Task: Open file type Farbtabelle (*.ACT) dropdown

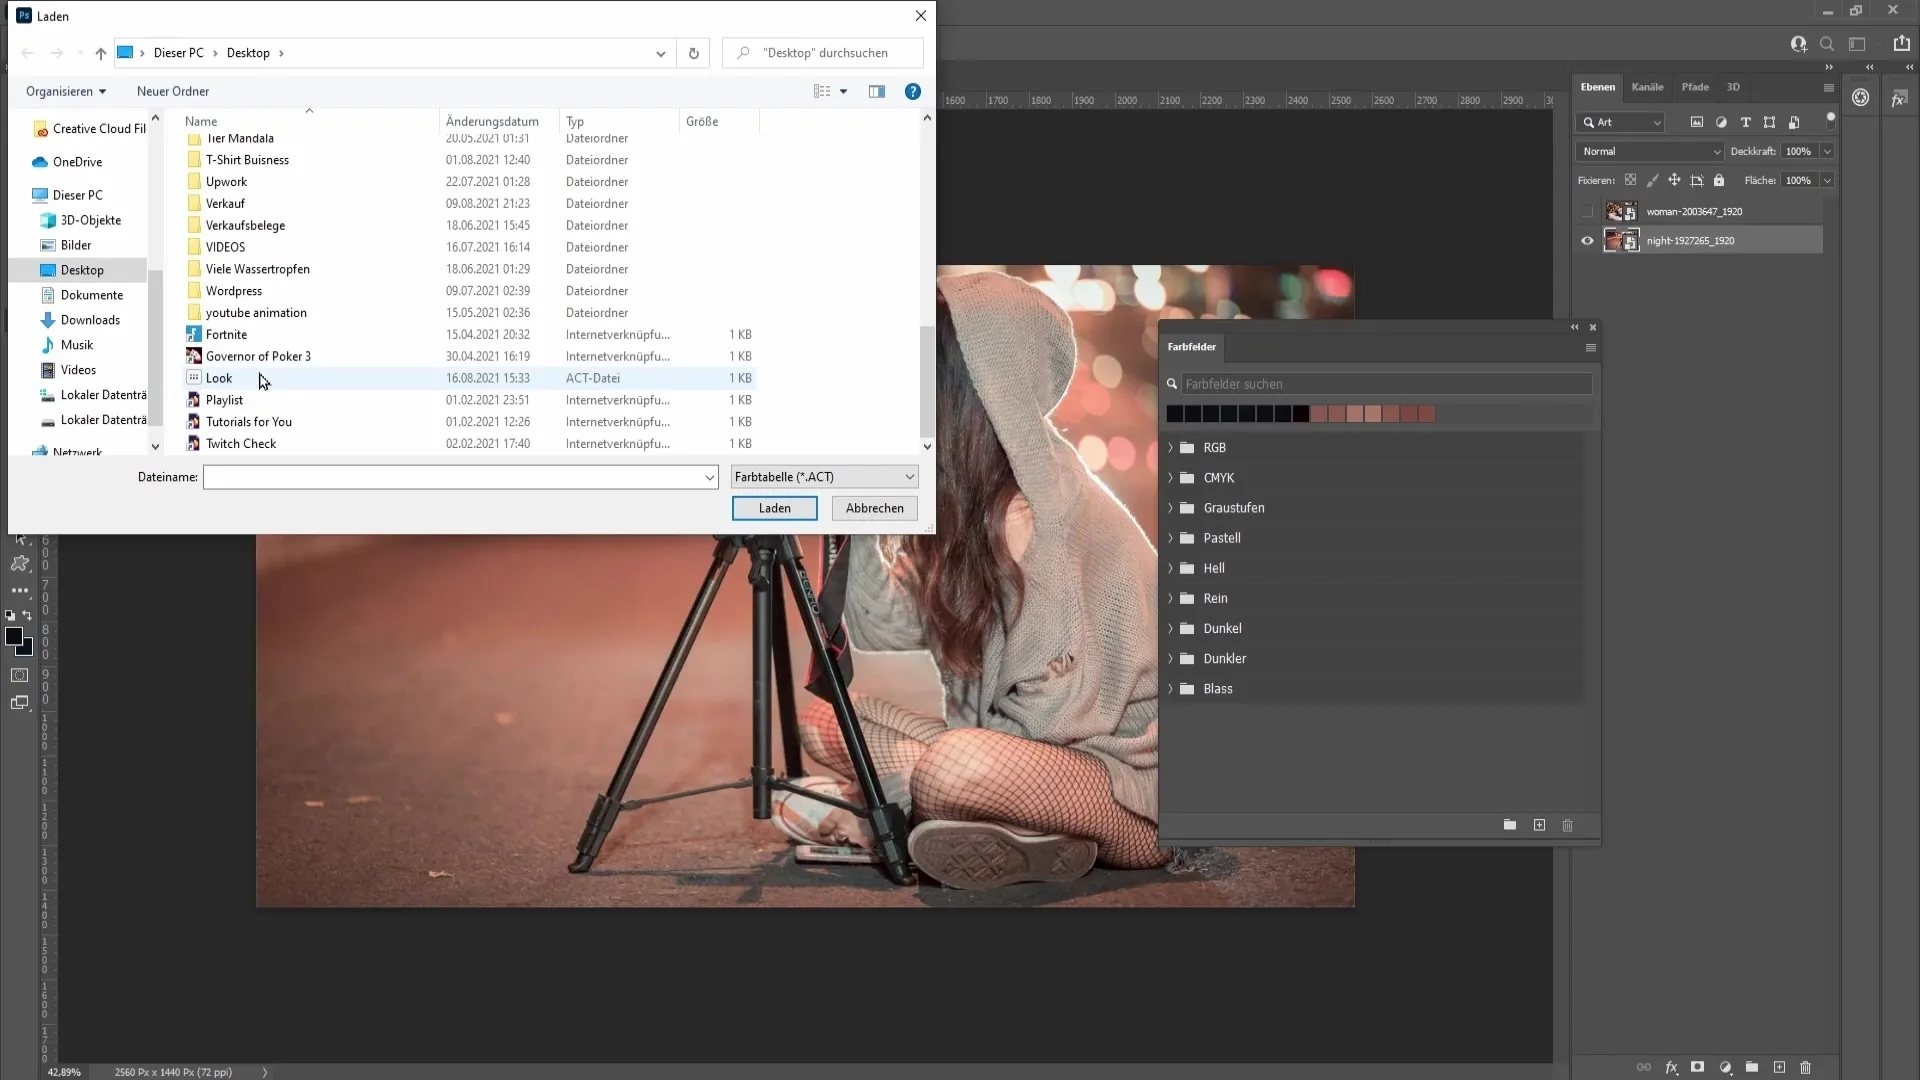Action: [824, 477]
